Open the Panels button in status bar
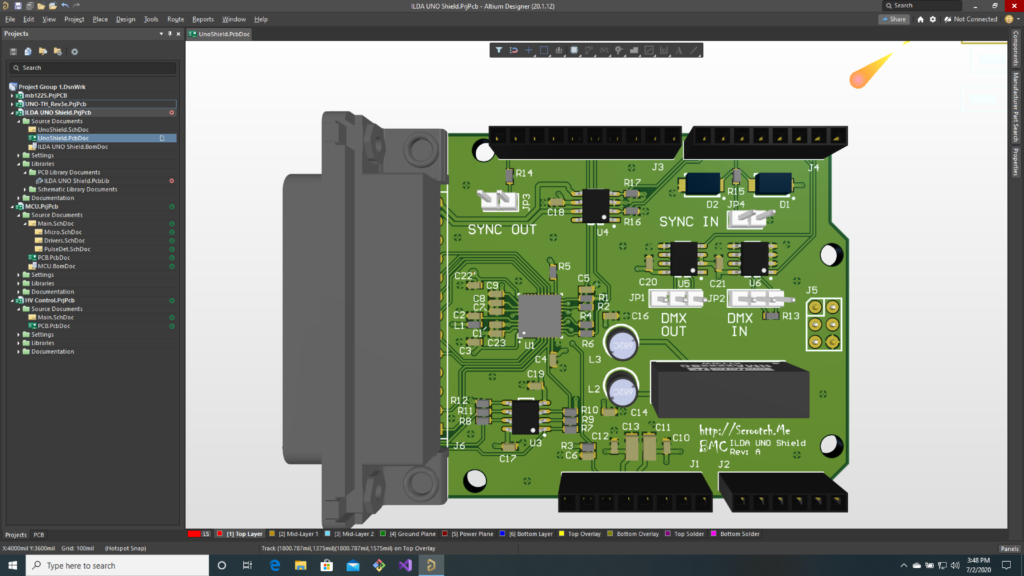Viewport: 1024px width, 576px height. pyautogui.click(x=1008, y=549)
